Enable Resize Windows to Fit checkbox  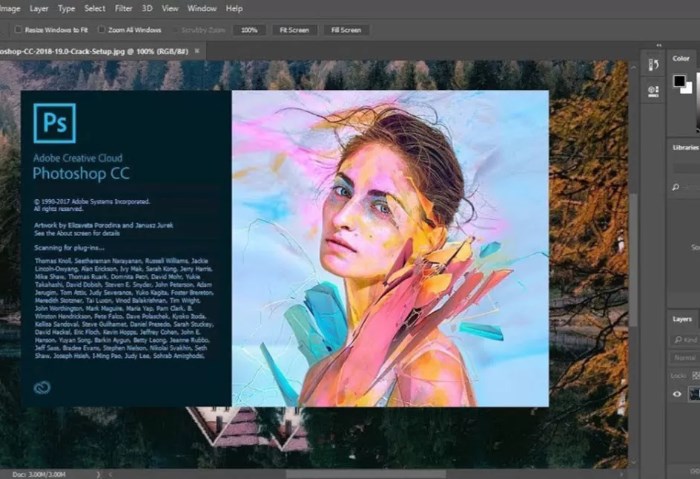pos(18,29)
